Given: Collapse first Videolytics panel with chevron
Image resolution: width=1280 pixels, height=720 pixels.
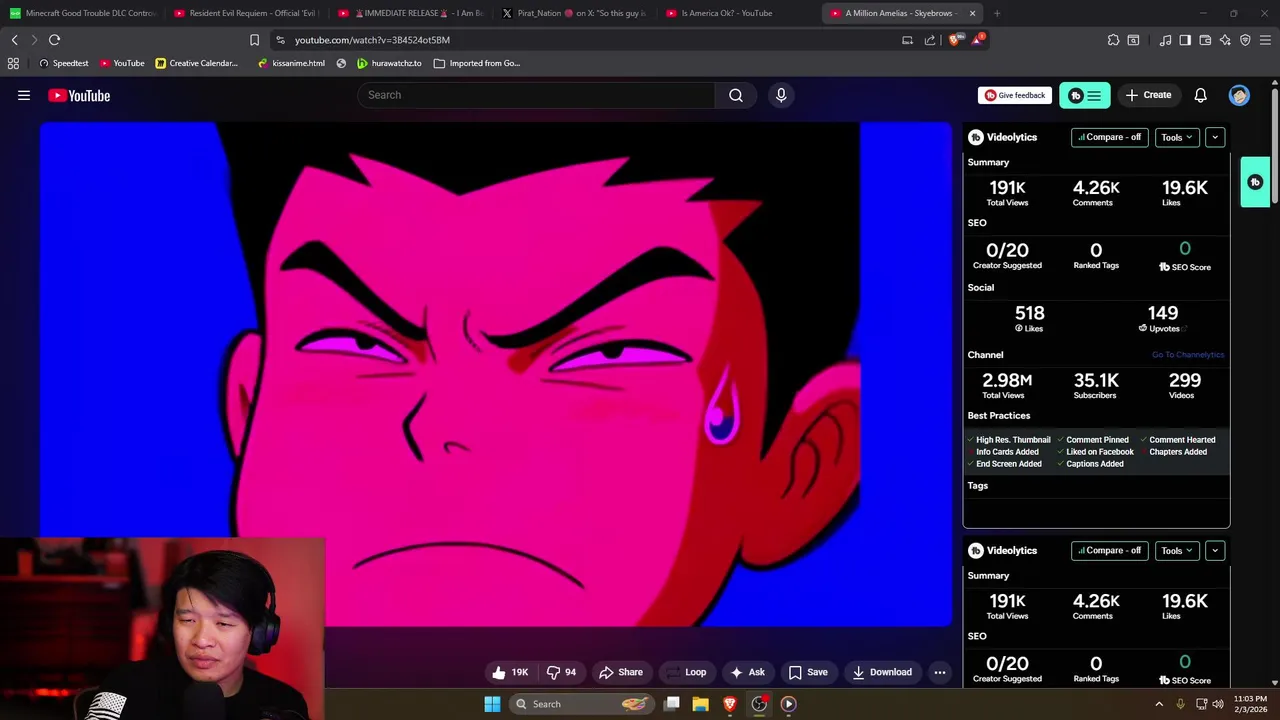Looking at the screenshot, I should pos(1215,137).
